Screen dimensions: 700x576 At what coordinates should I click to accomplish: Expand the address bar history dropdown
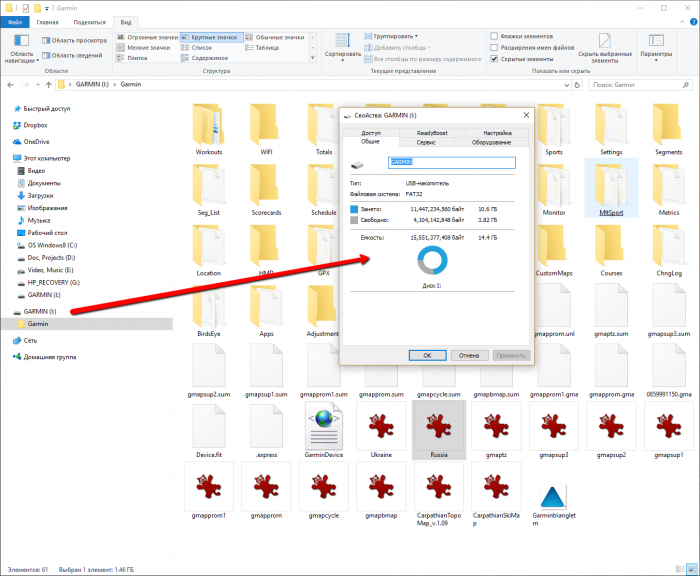click(567, 85)
